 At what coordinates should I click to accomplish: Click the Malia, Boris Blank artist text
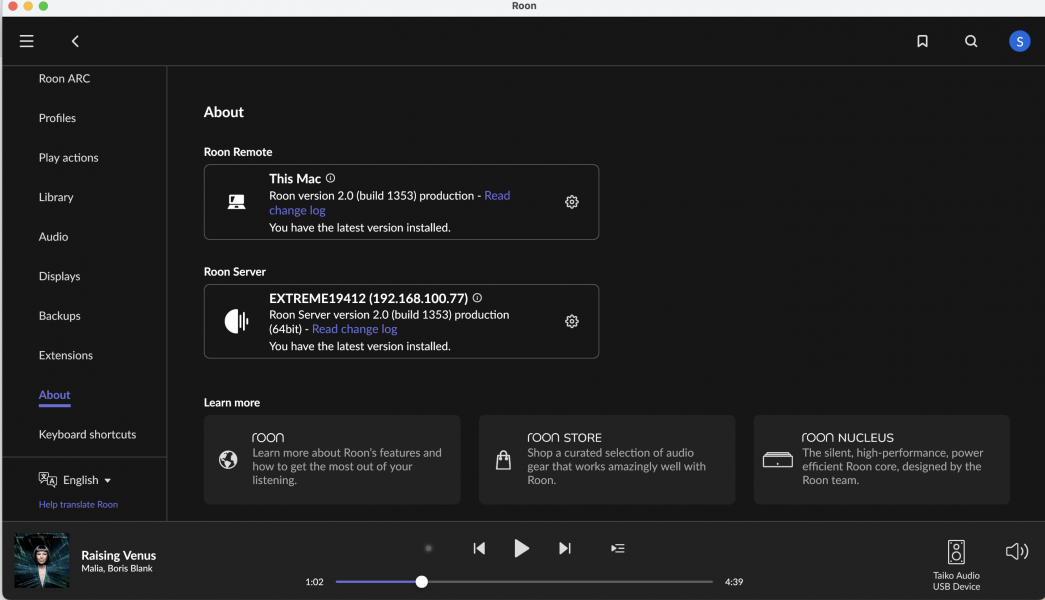117,569
